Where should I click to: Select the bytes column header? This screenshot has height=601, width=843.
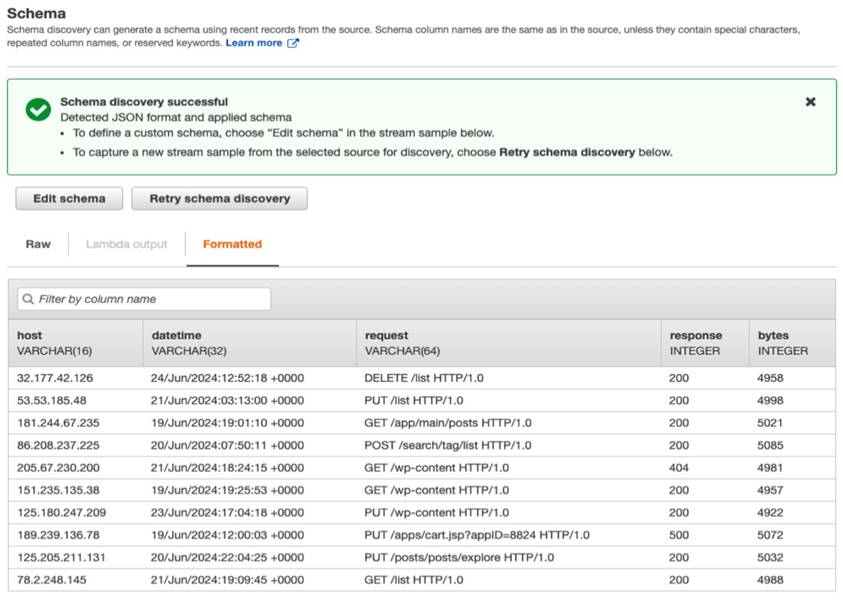773,336
